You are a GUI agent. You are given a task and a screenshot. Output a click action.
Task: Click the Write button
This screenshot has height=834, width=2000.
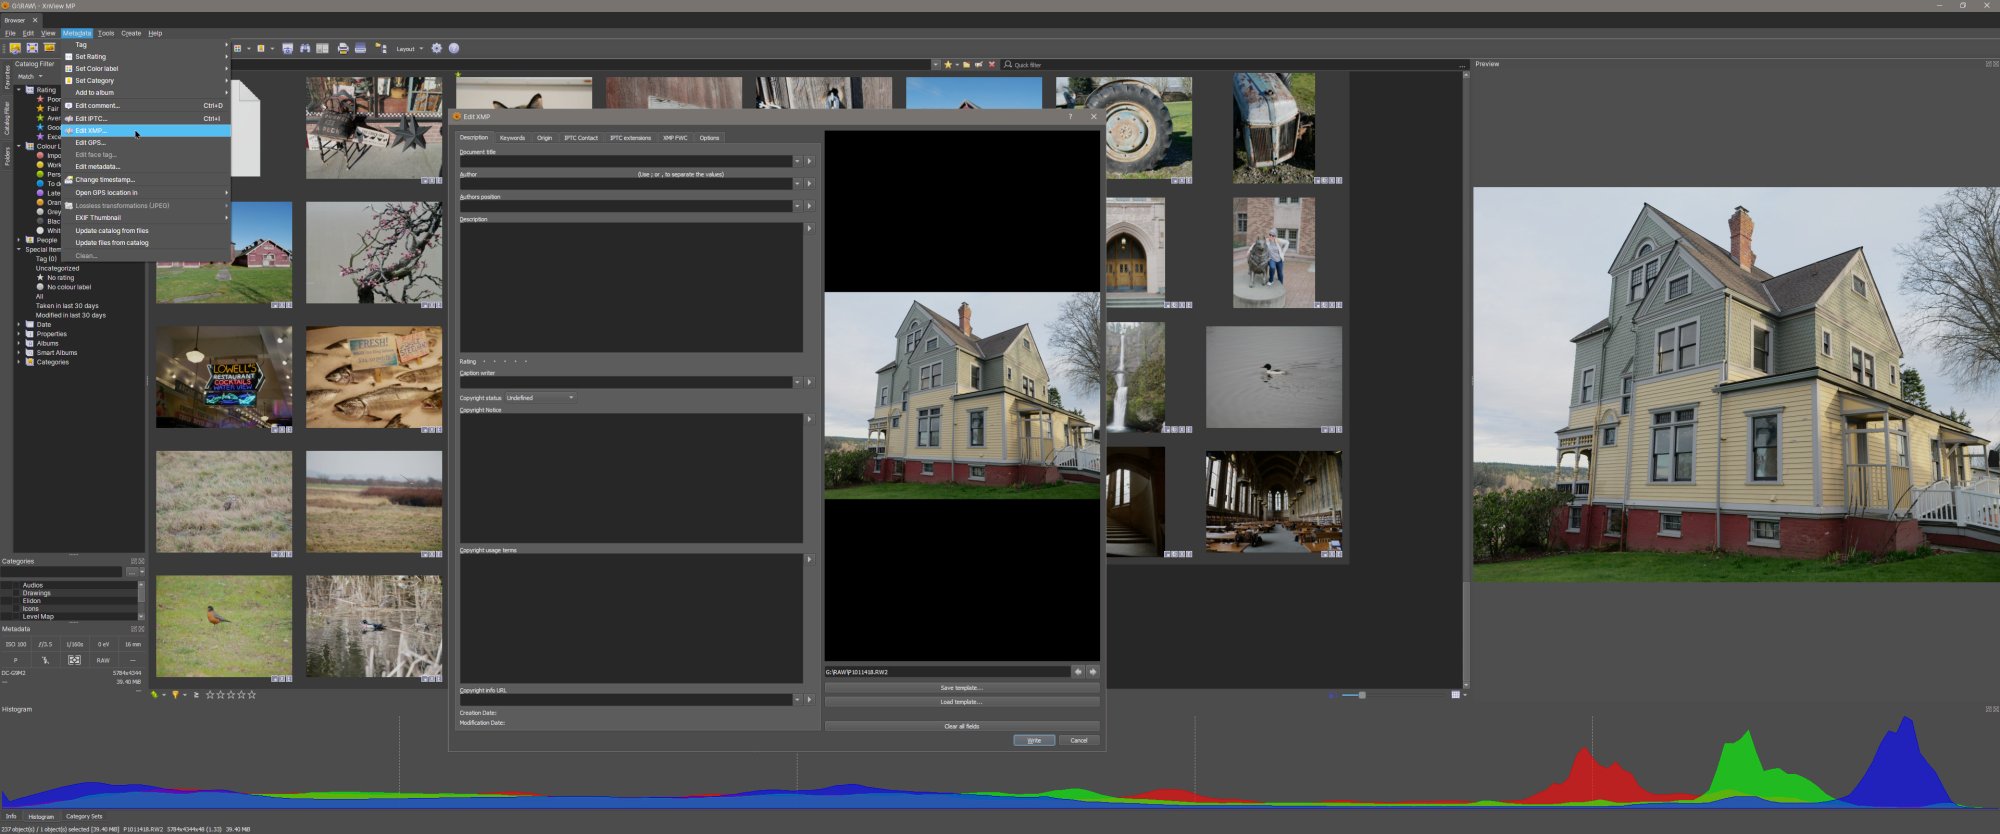tap(1034, 740)
